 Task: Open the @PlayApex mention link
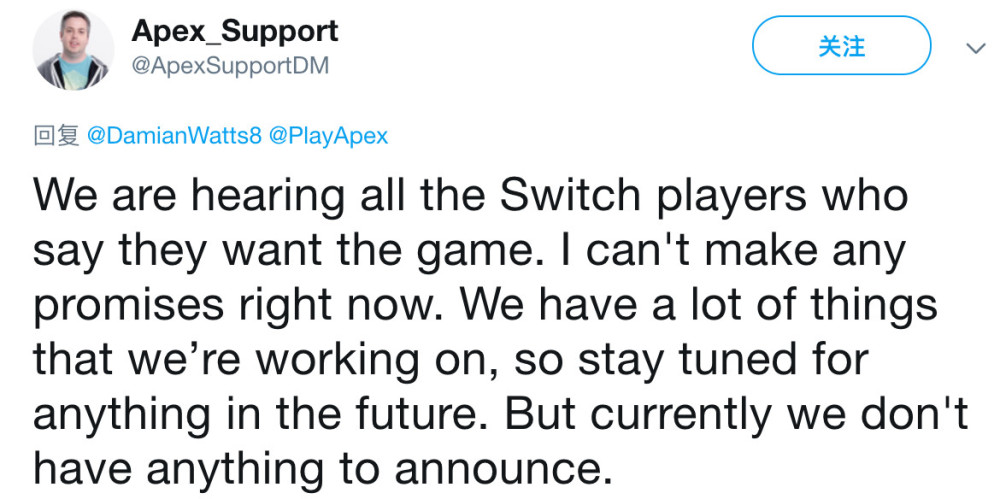[x=328, y=136]
